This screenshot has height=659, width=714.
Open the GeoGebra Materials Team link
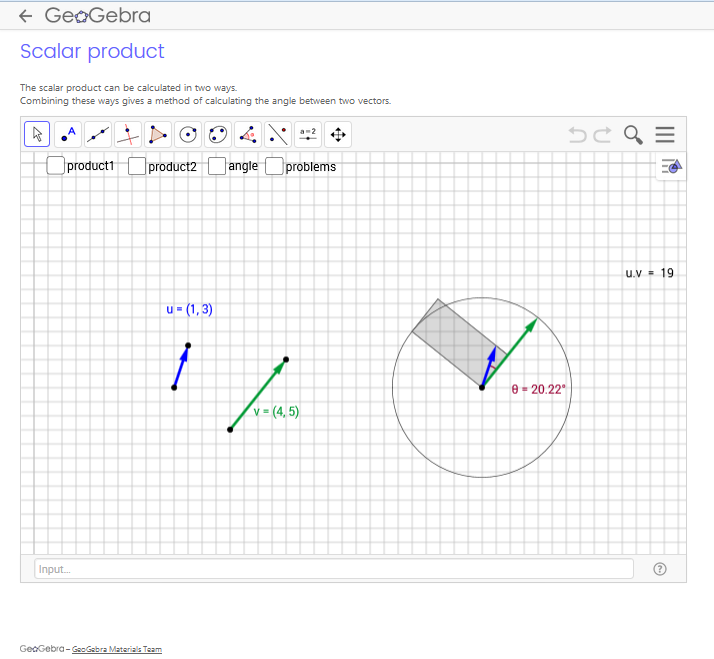[117, 649]
